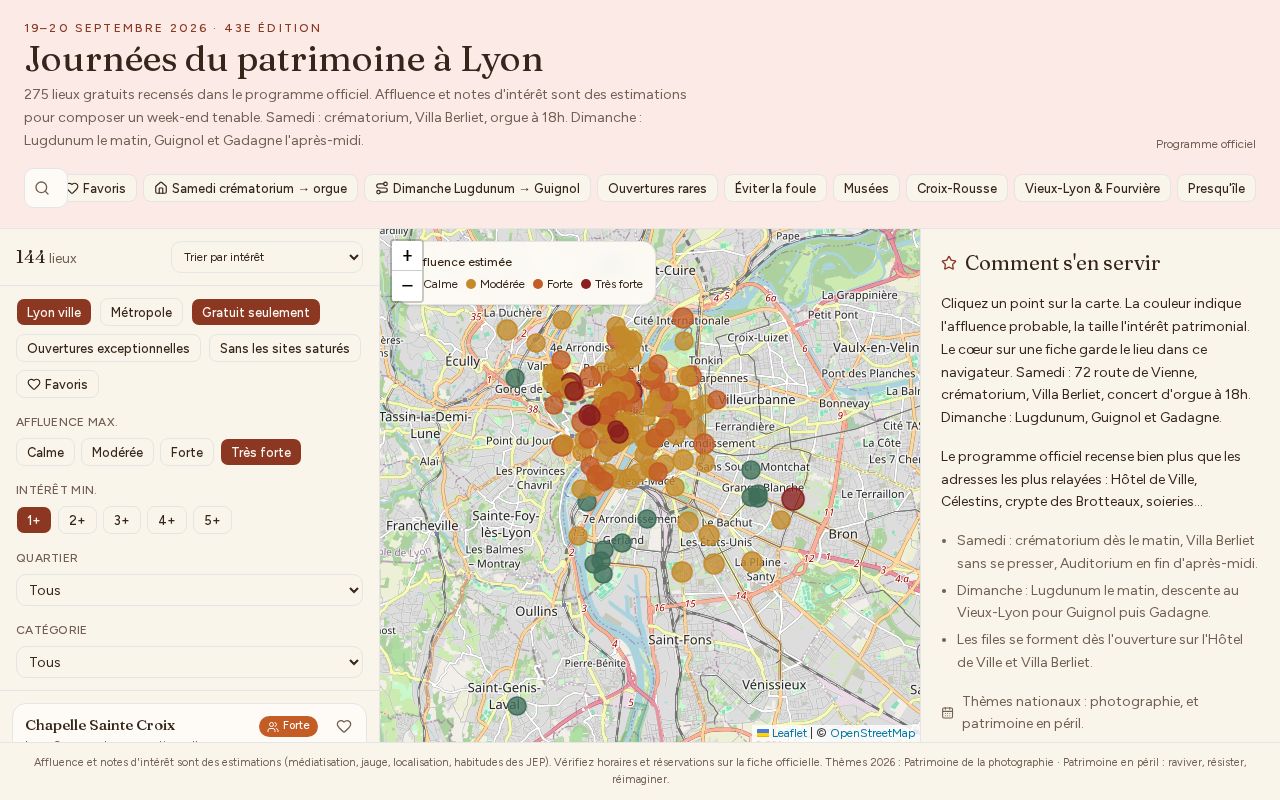Select the Dimanche Lugdunum → Guignol preset

point(477,188)
